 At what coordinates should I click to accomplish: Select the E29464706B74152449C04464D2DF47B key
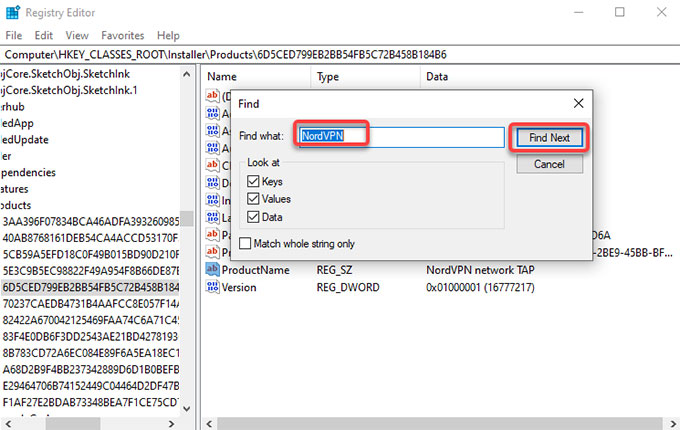91,386
